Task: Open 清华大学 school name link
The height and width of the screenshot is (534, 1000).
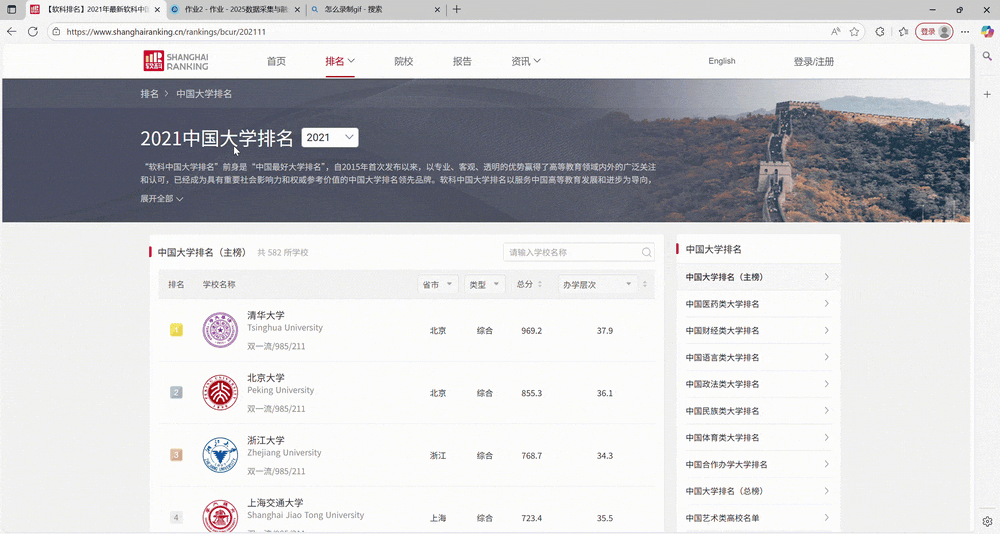Action: click(x=266, y=315)
